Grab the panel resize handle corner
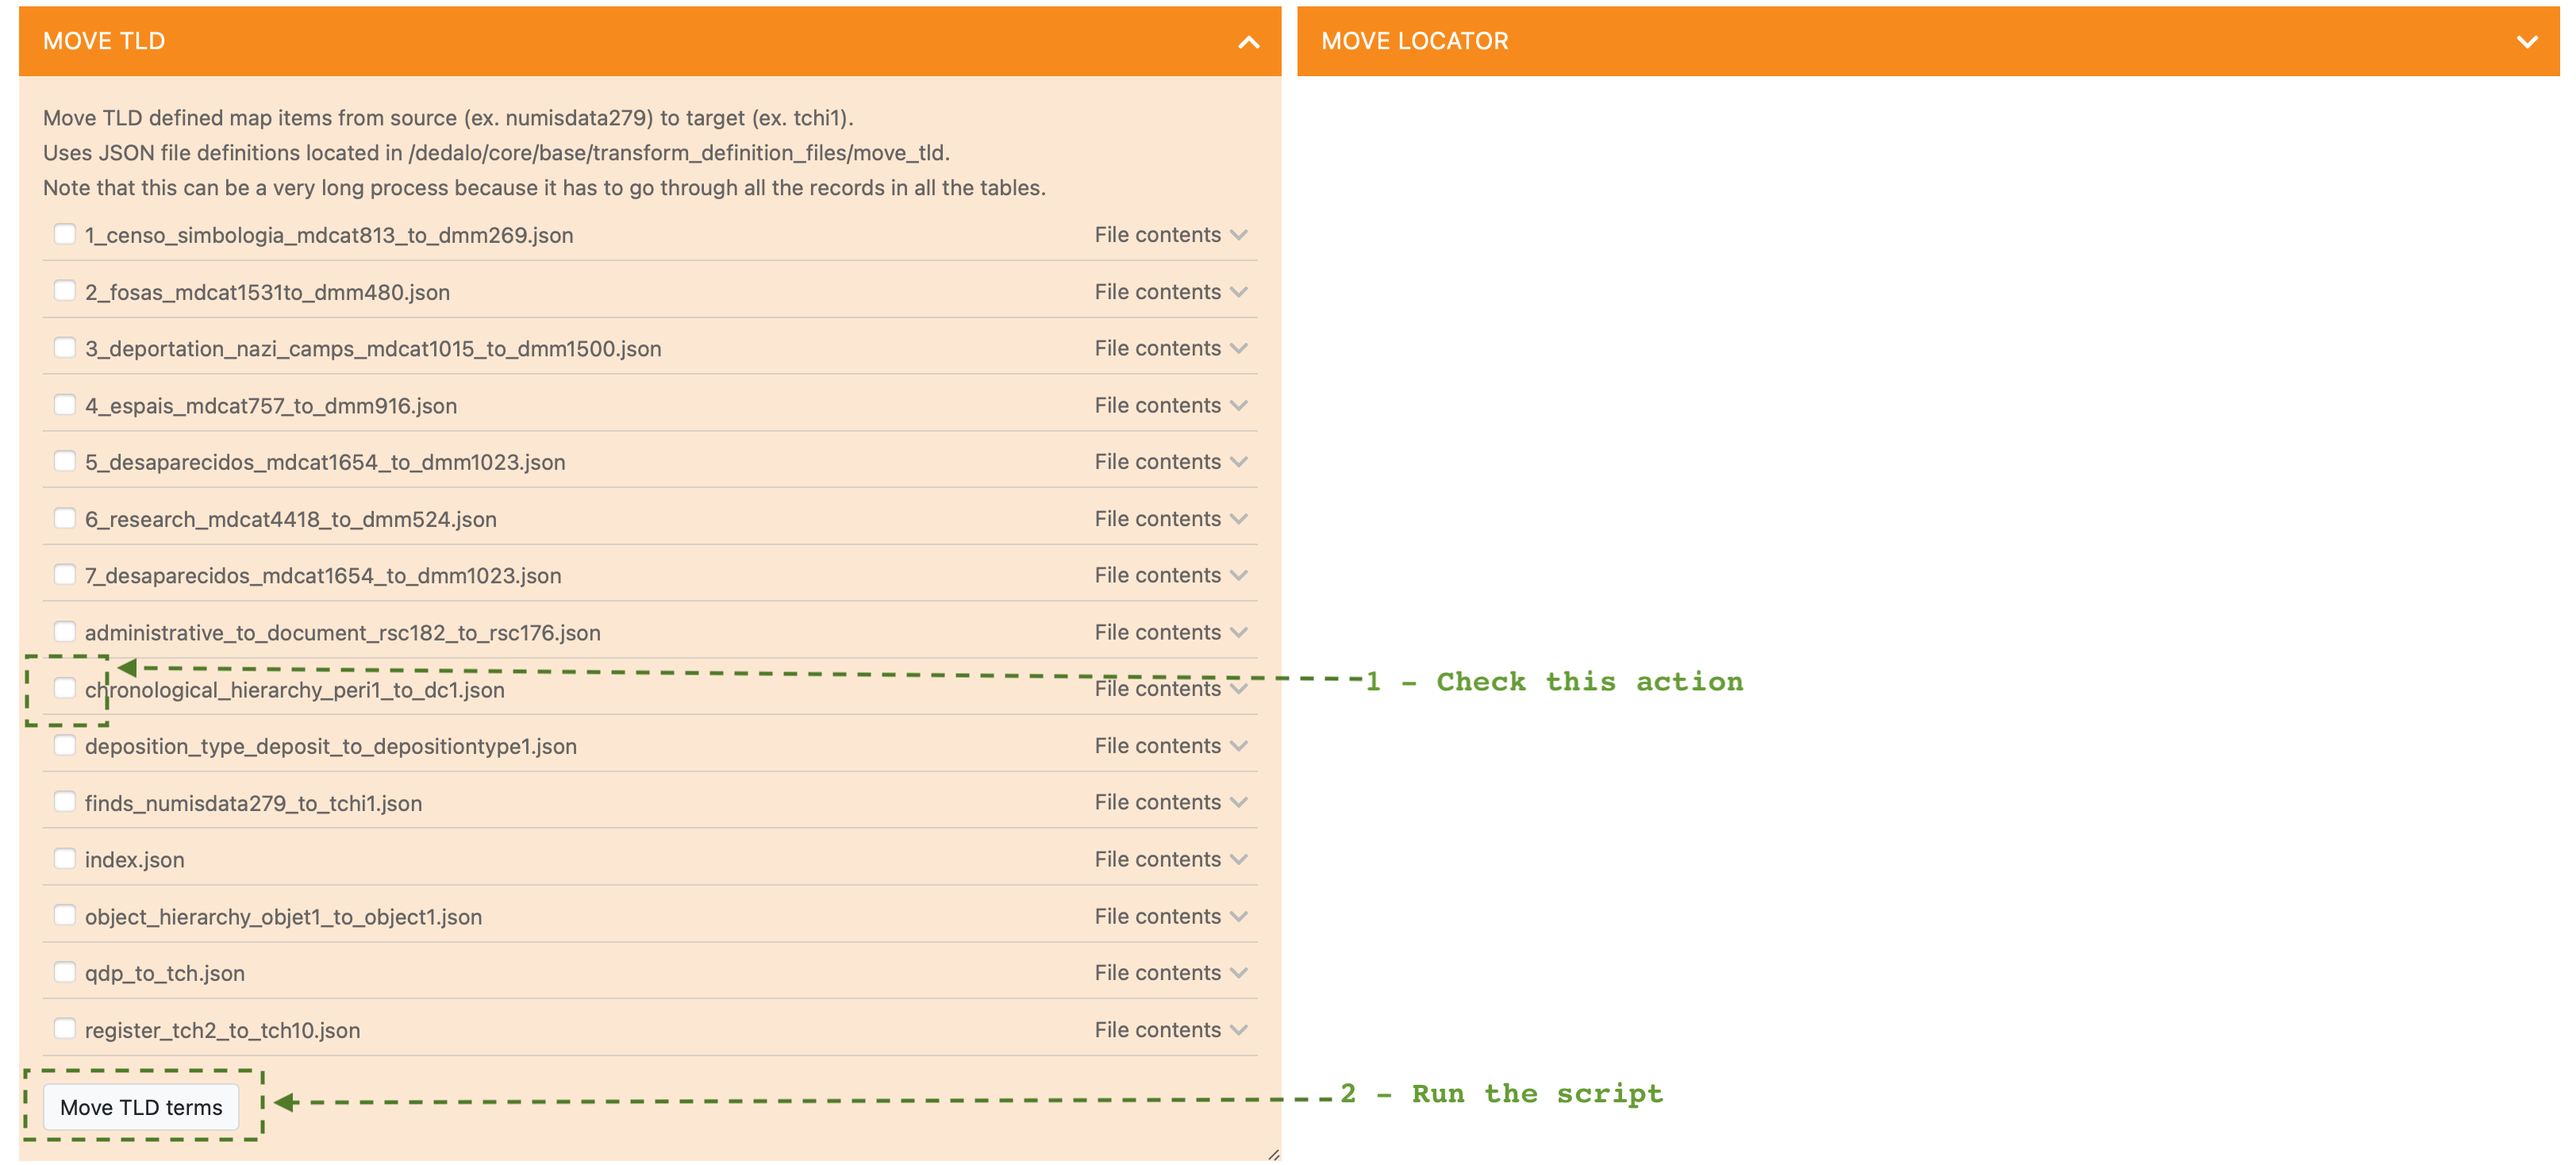 pos(1273,1154)
